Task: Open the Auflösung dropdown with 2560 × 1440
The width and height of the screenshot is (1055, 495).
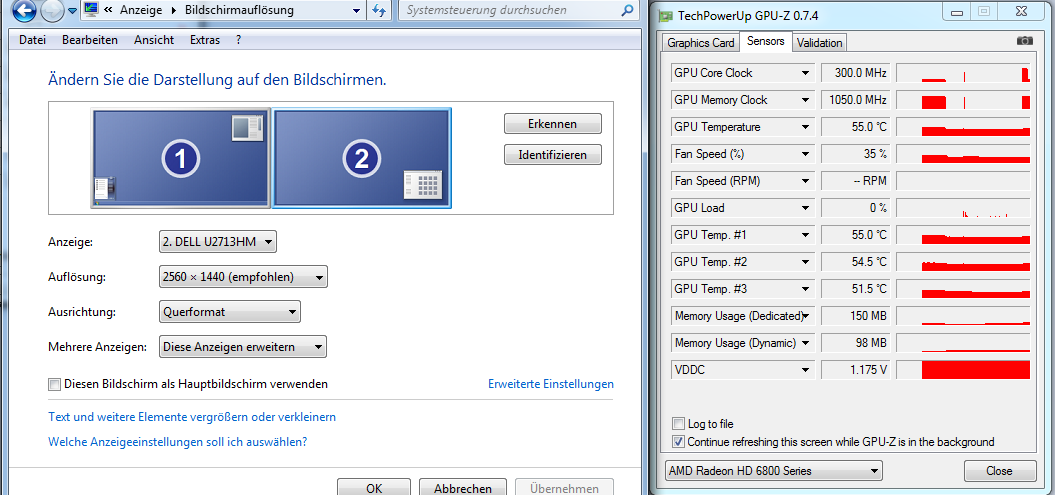Action: [x=243, y=276]
